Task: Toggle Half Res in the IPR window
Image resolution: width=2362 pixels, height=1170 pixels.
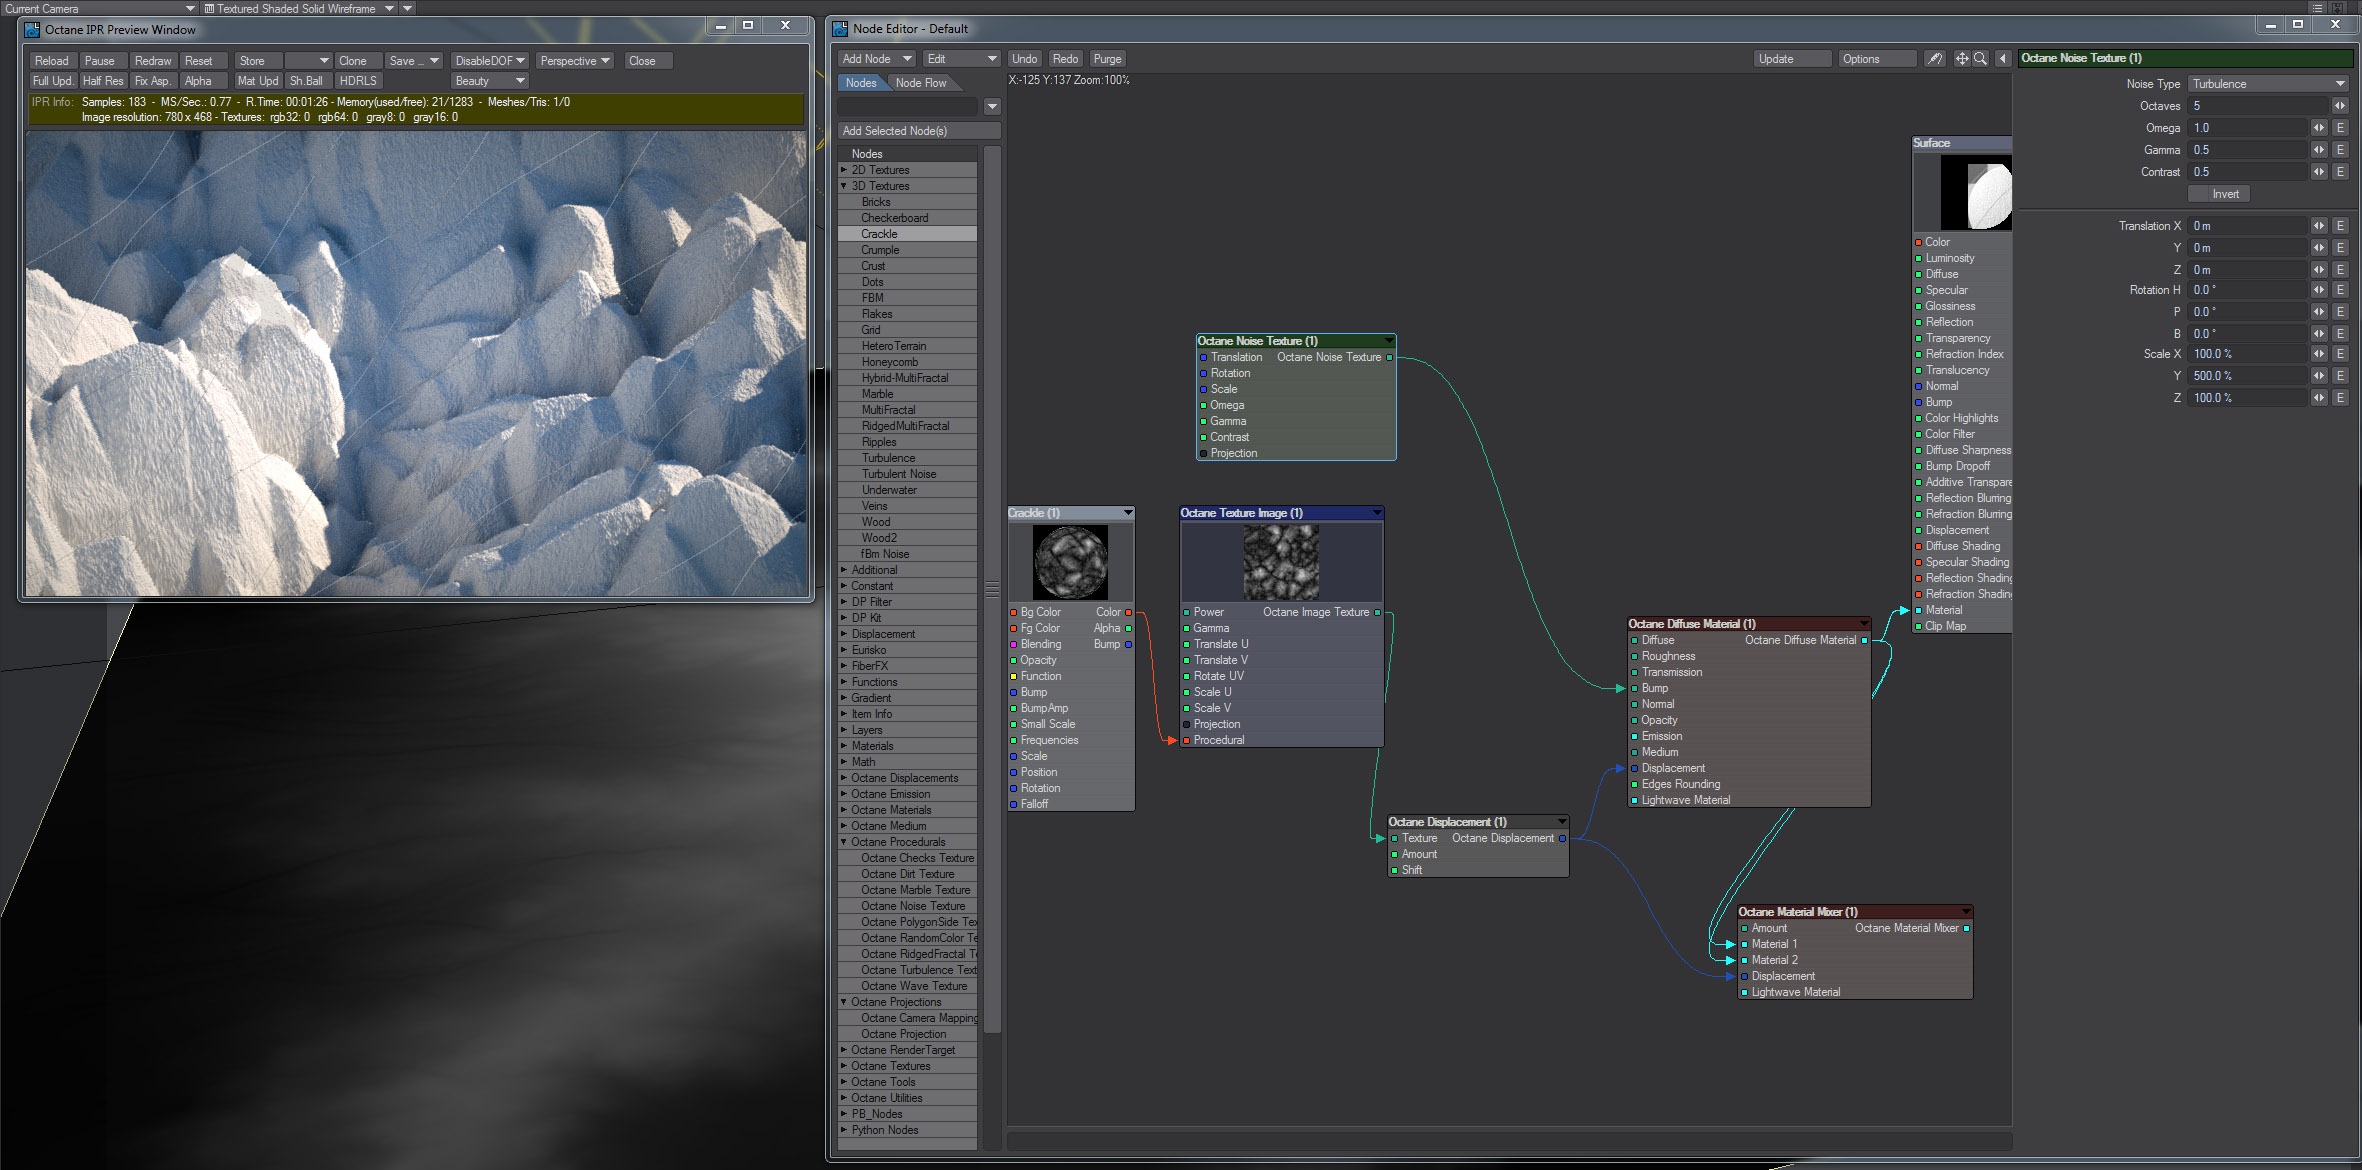Action: pyautogui.click(x=103, y=81)
